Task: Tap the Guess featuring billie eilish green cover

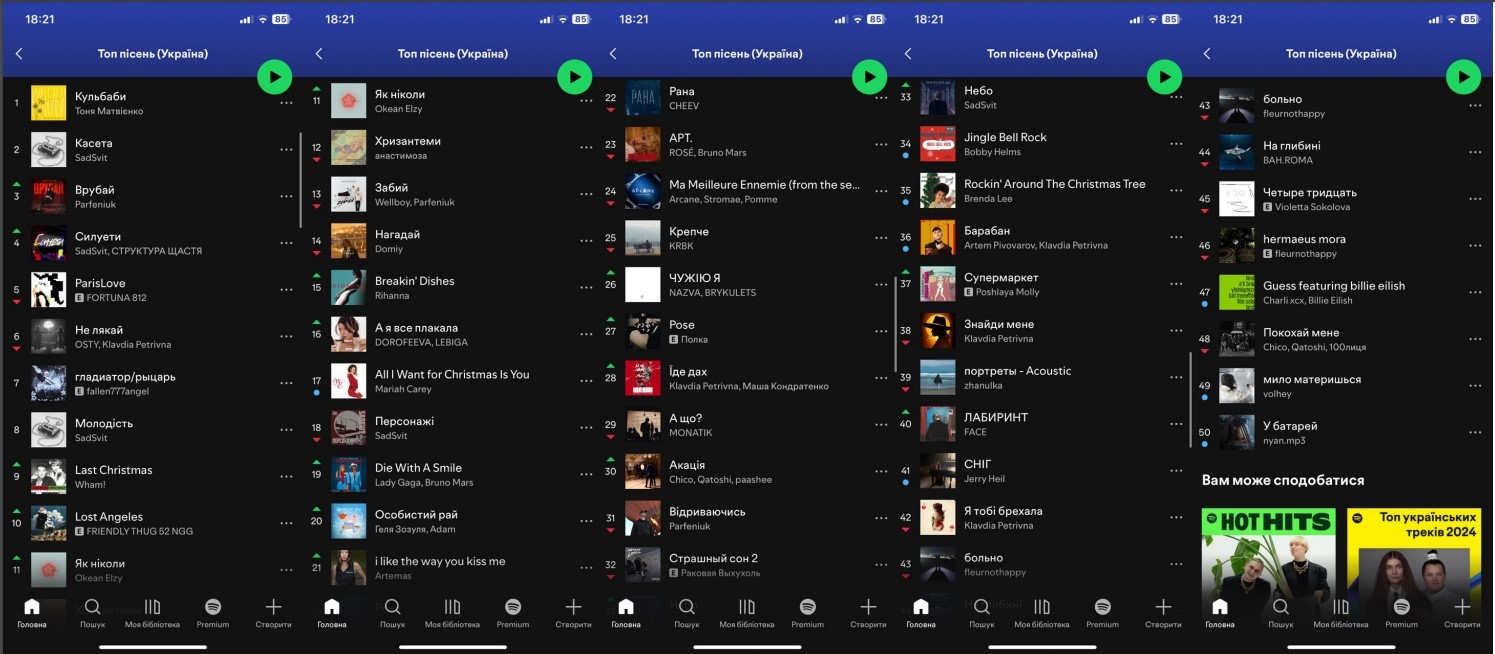Action: [x=1236, y=292]
